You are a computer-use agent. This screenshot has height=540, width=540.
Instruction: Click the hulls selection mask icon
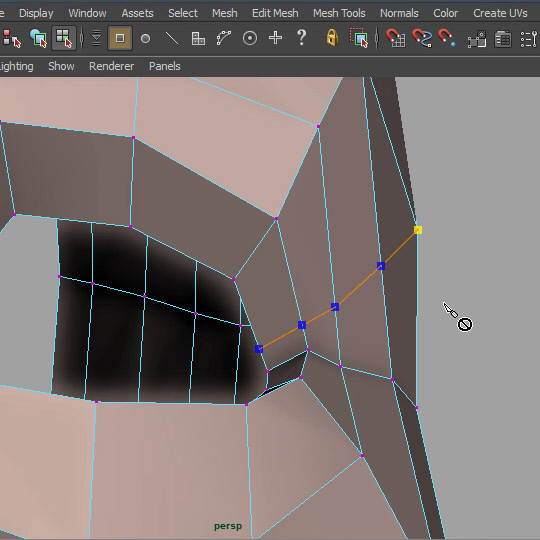(198, 38)
